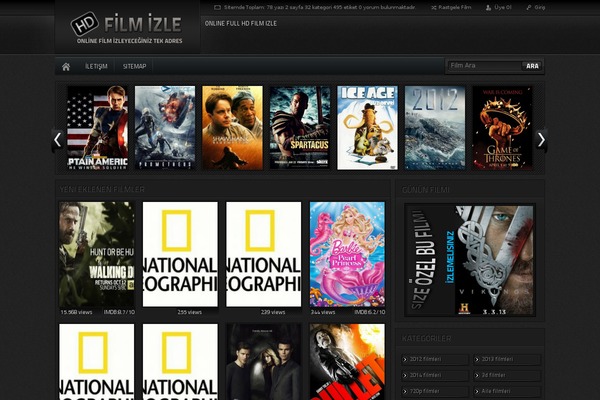
Task: Open the 3d filmler category
Action: click(507, 376)
